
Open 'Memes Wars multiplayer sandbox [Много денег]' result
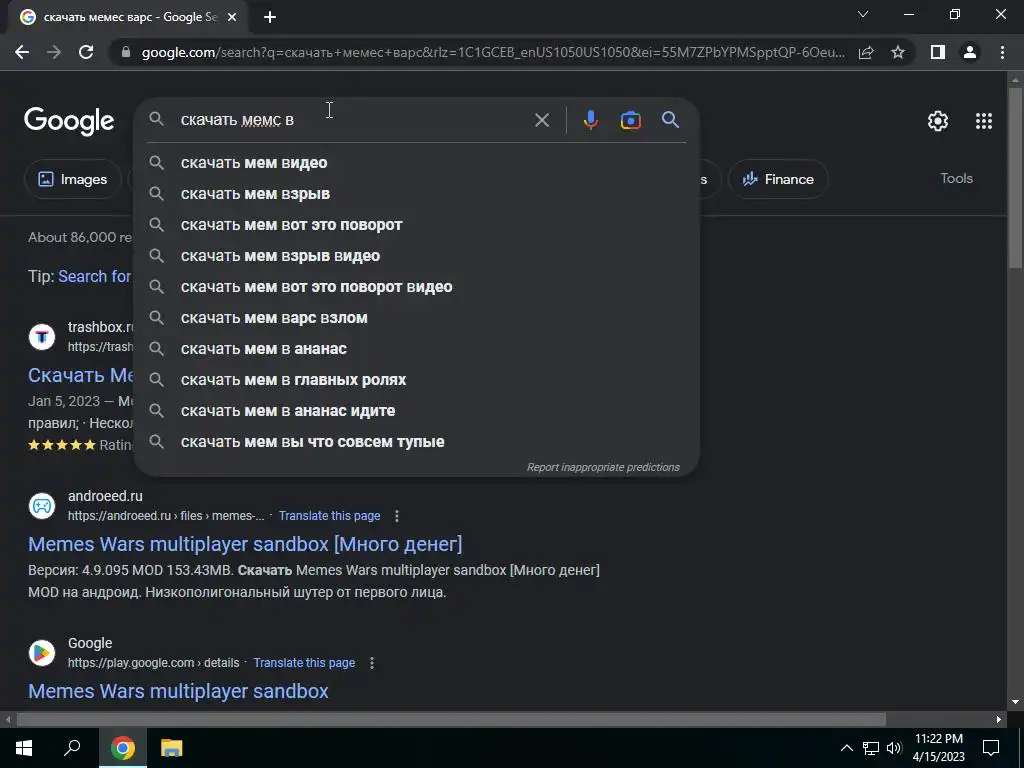tap(245, 544)
